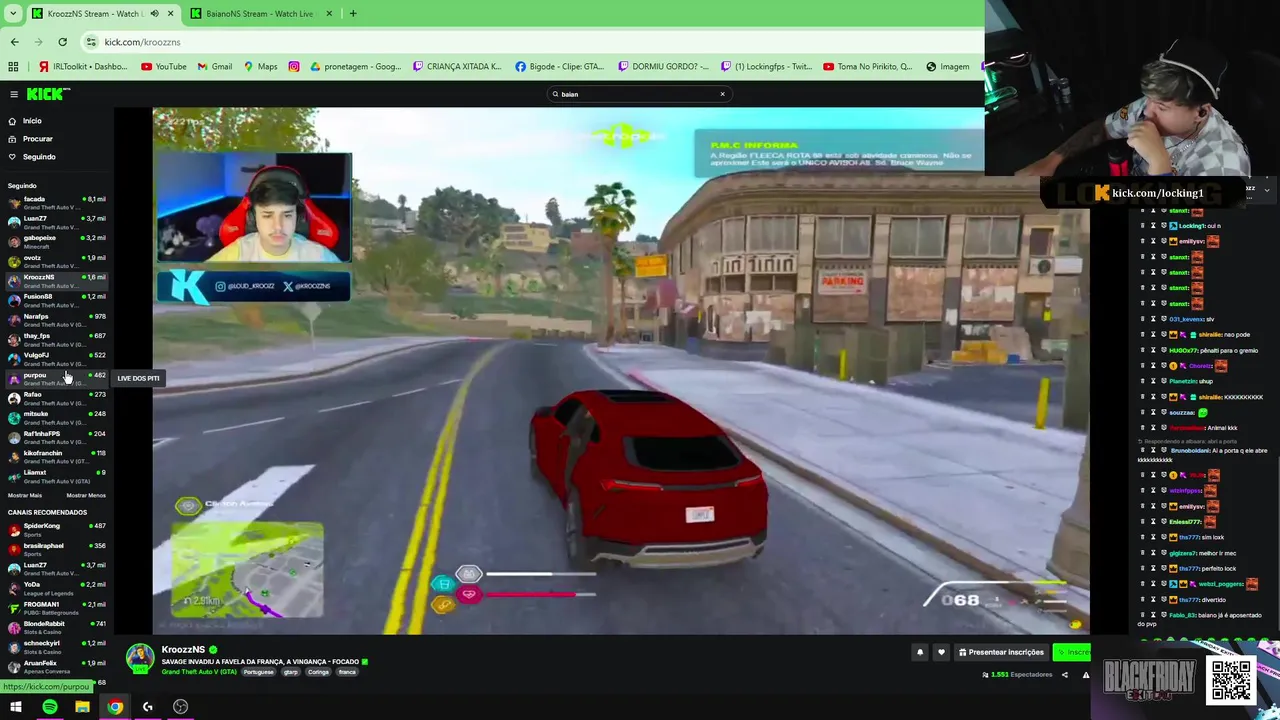The image size is (1280, 720).
Task: Open DORMIU GORDO bookmark
Action: 664,67
